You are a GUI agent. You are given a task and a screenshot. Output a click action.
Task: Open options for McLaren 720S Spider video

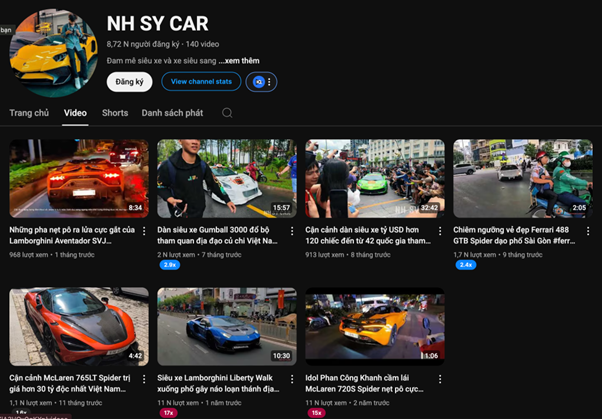point(440,379)
